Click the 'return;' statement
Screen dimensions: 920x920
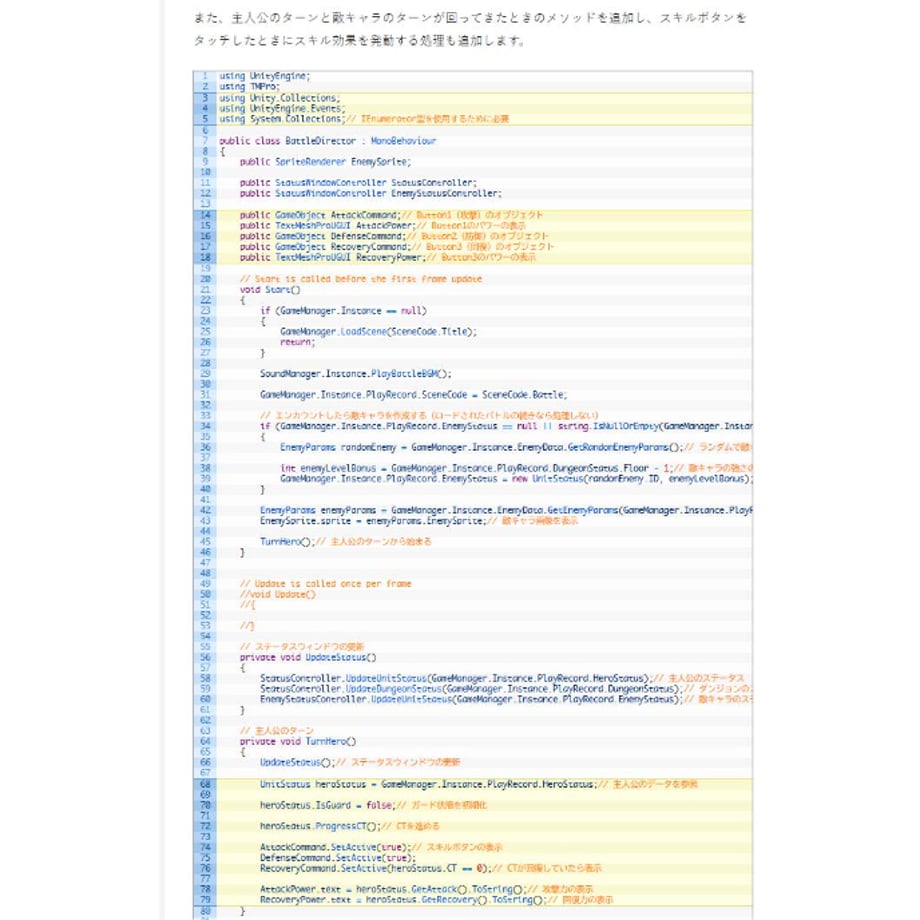297,342
